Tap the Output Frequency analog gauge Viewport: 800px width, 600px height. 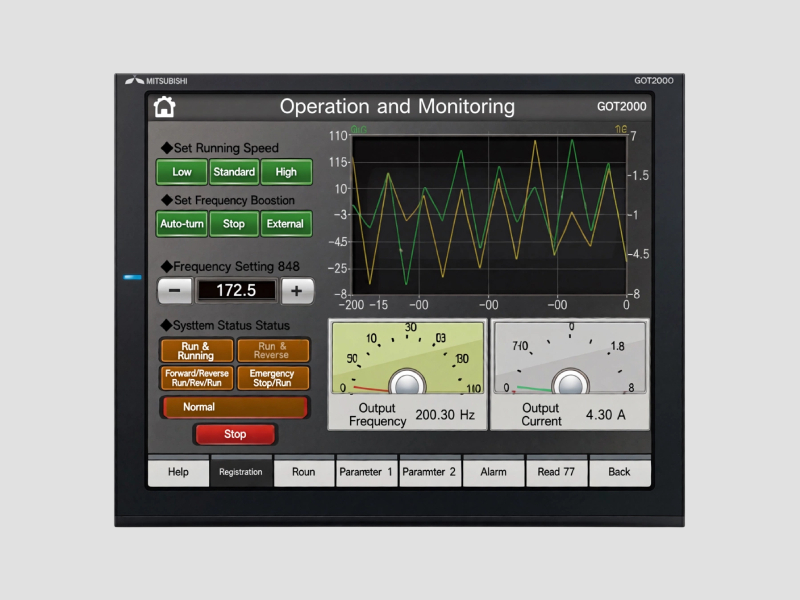[407, 358]
